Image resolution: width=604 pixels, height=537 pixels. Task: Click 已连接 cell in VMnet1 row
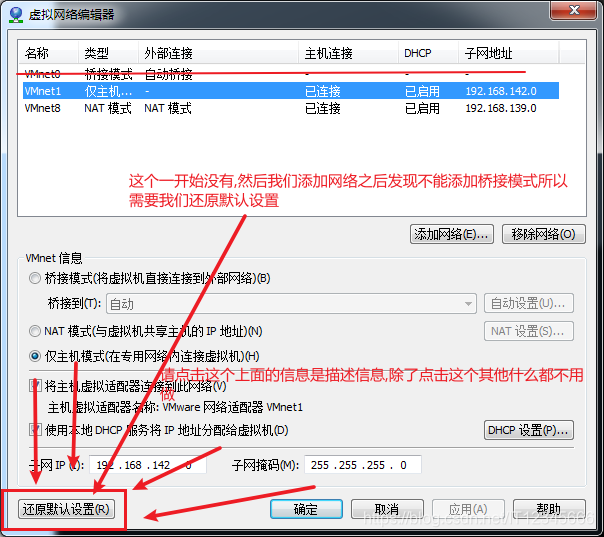click(323, 91)
